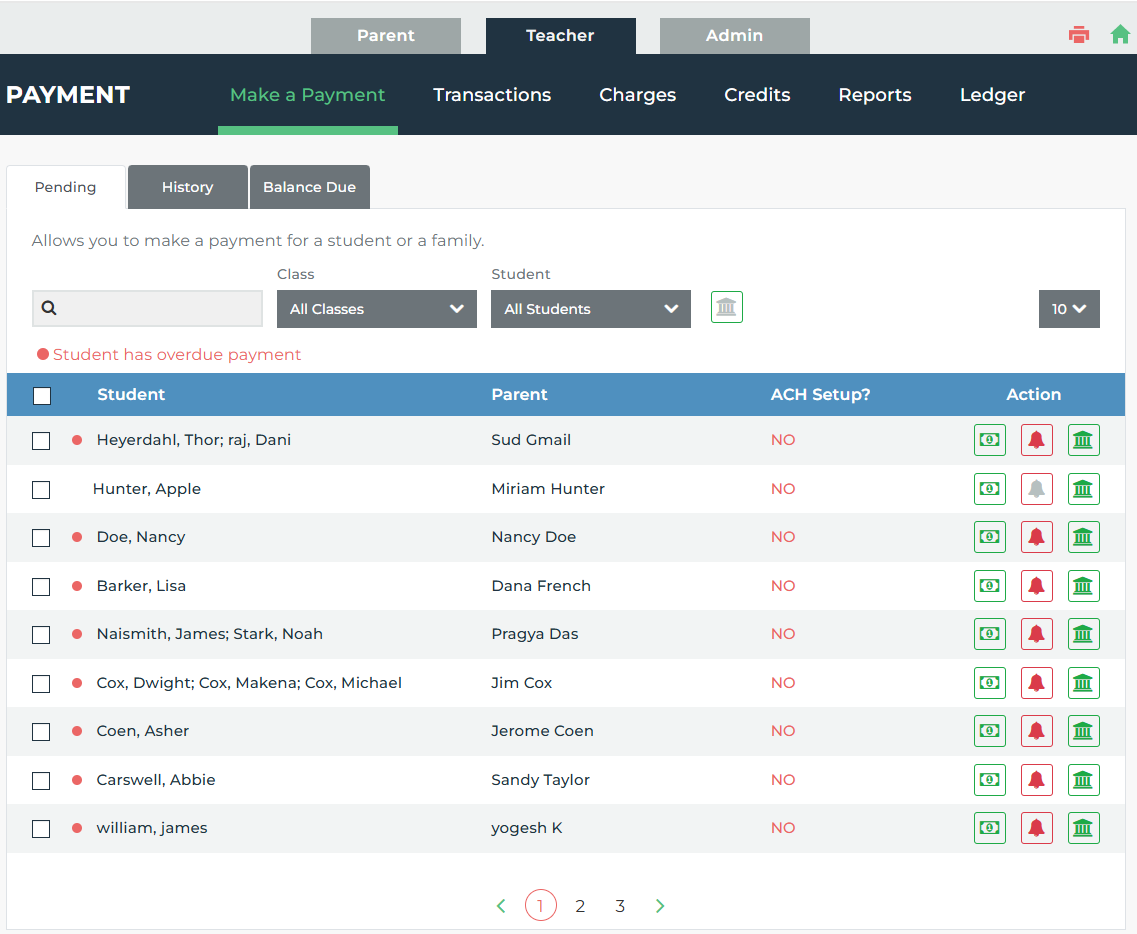The height and width of the screenshot is (934, 1137).
Task: Open the All Students dropdown
Action: pos(590,309)
